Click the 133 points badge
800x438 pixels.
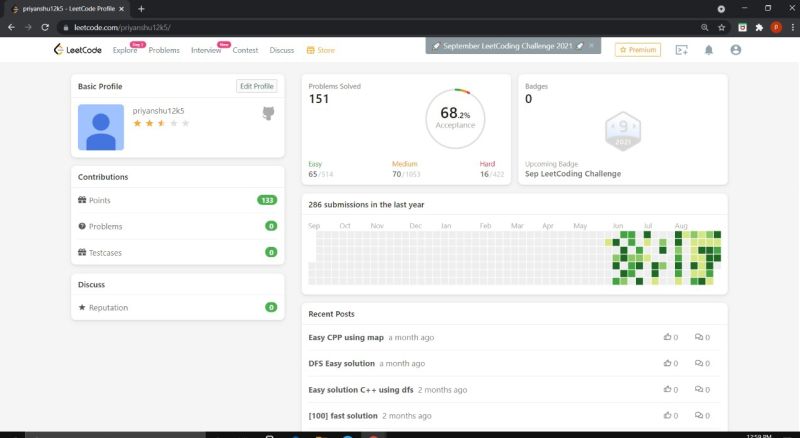point(267,200)
